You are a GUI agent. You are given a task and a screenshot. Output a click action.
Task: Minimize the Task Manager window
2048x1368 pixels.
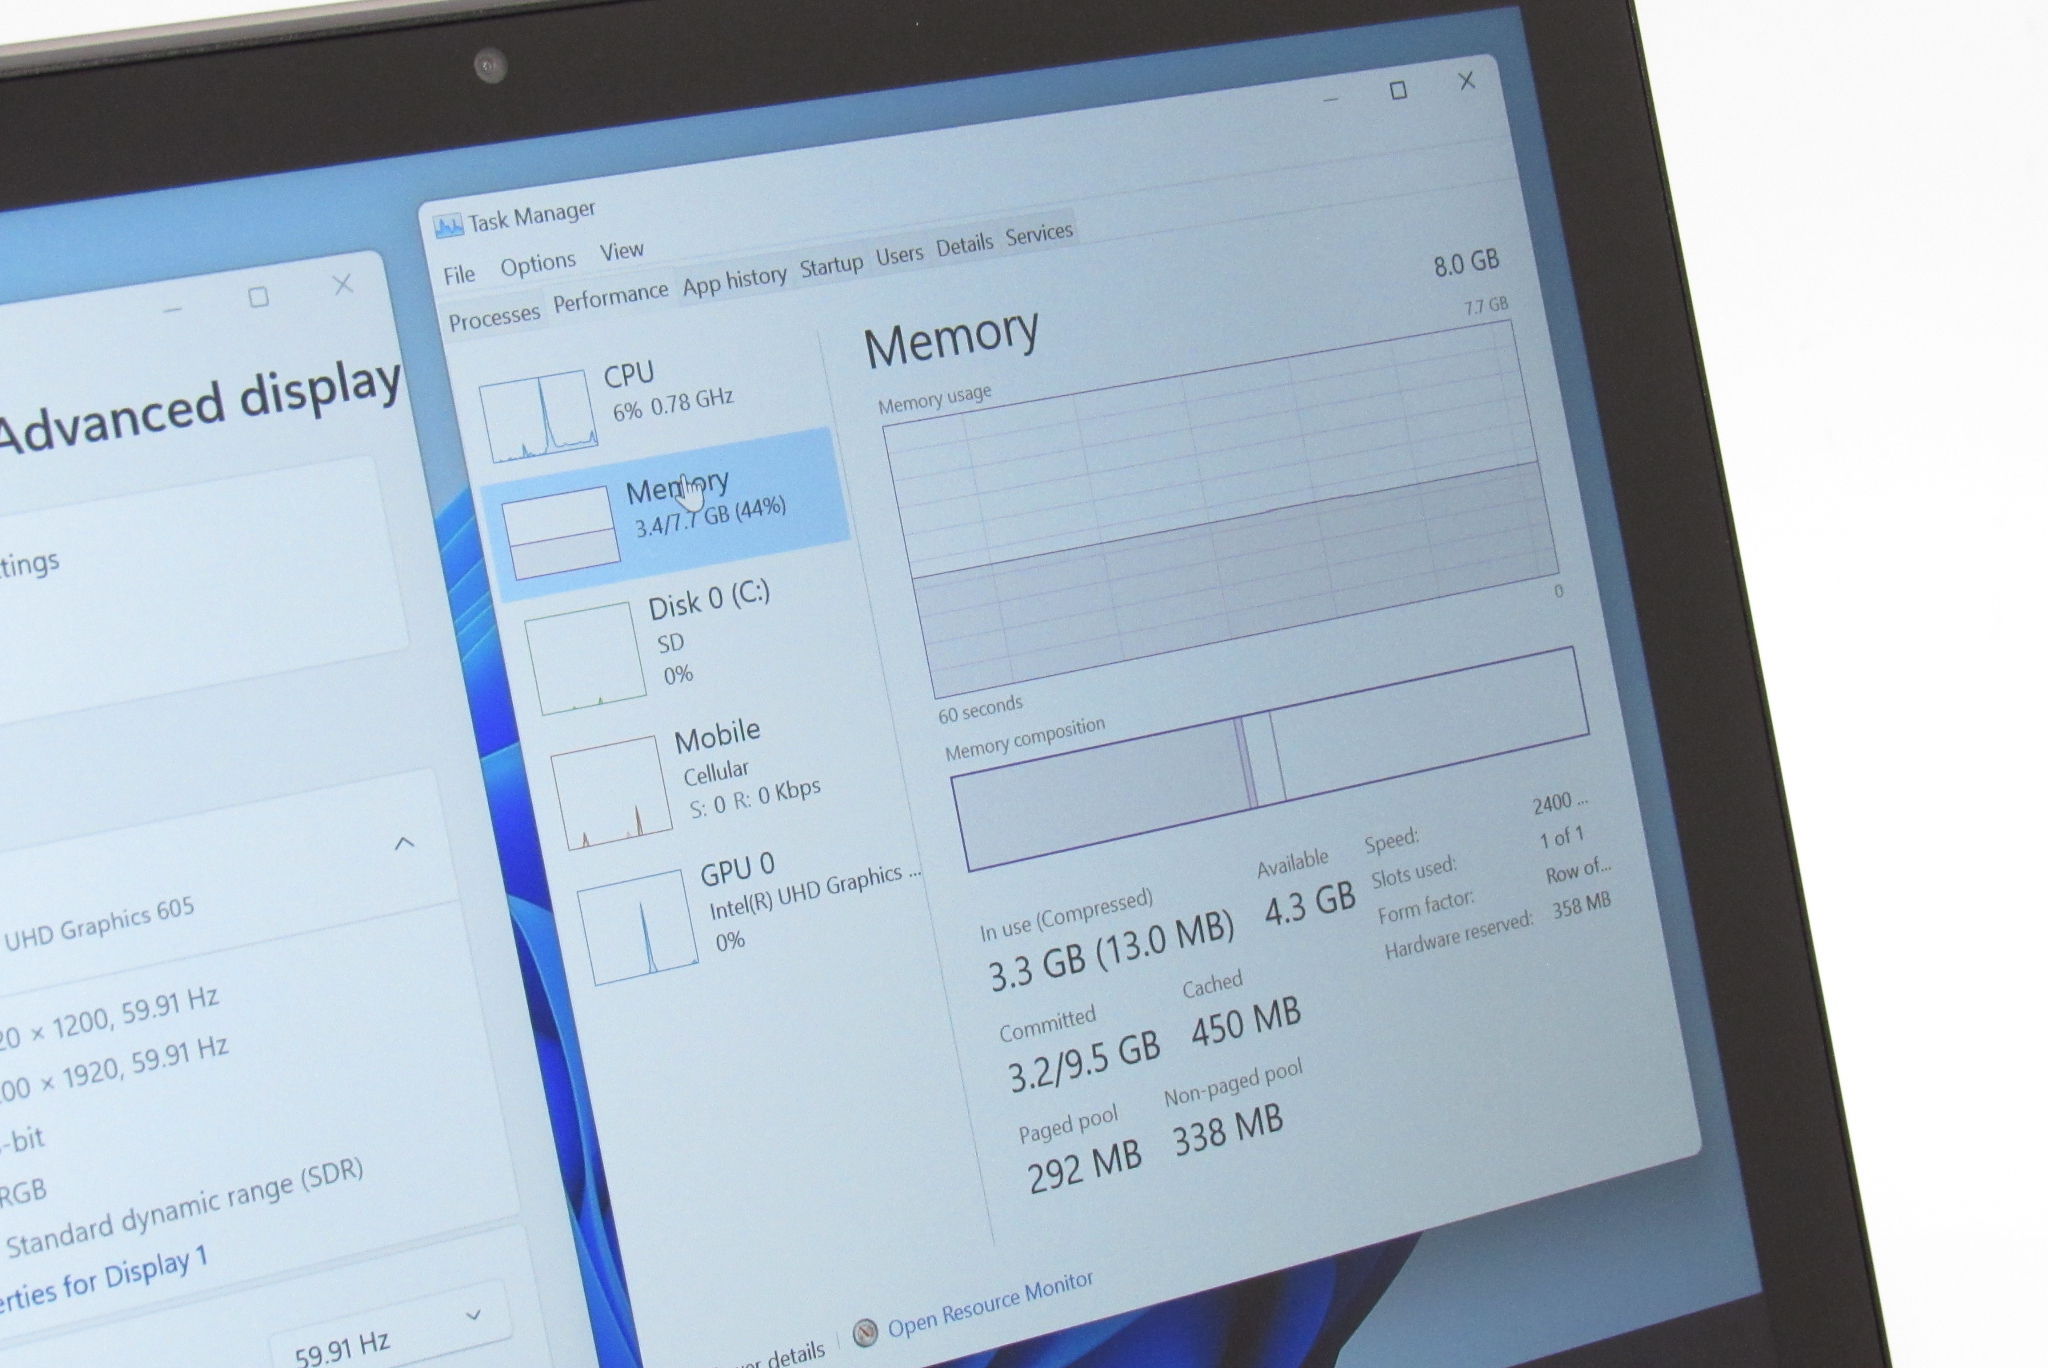(1331, 99)
